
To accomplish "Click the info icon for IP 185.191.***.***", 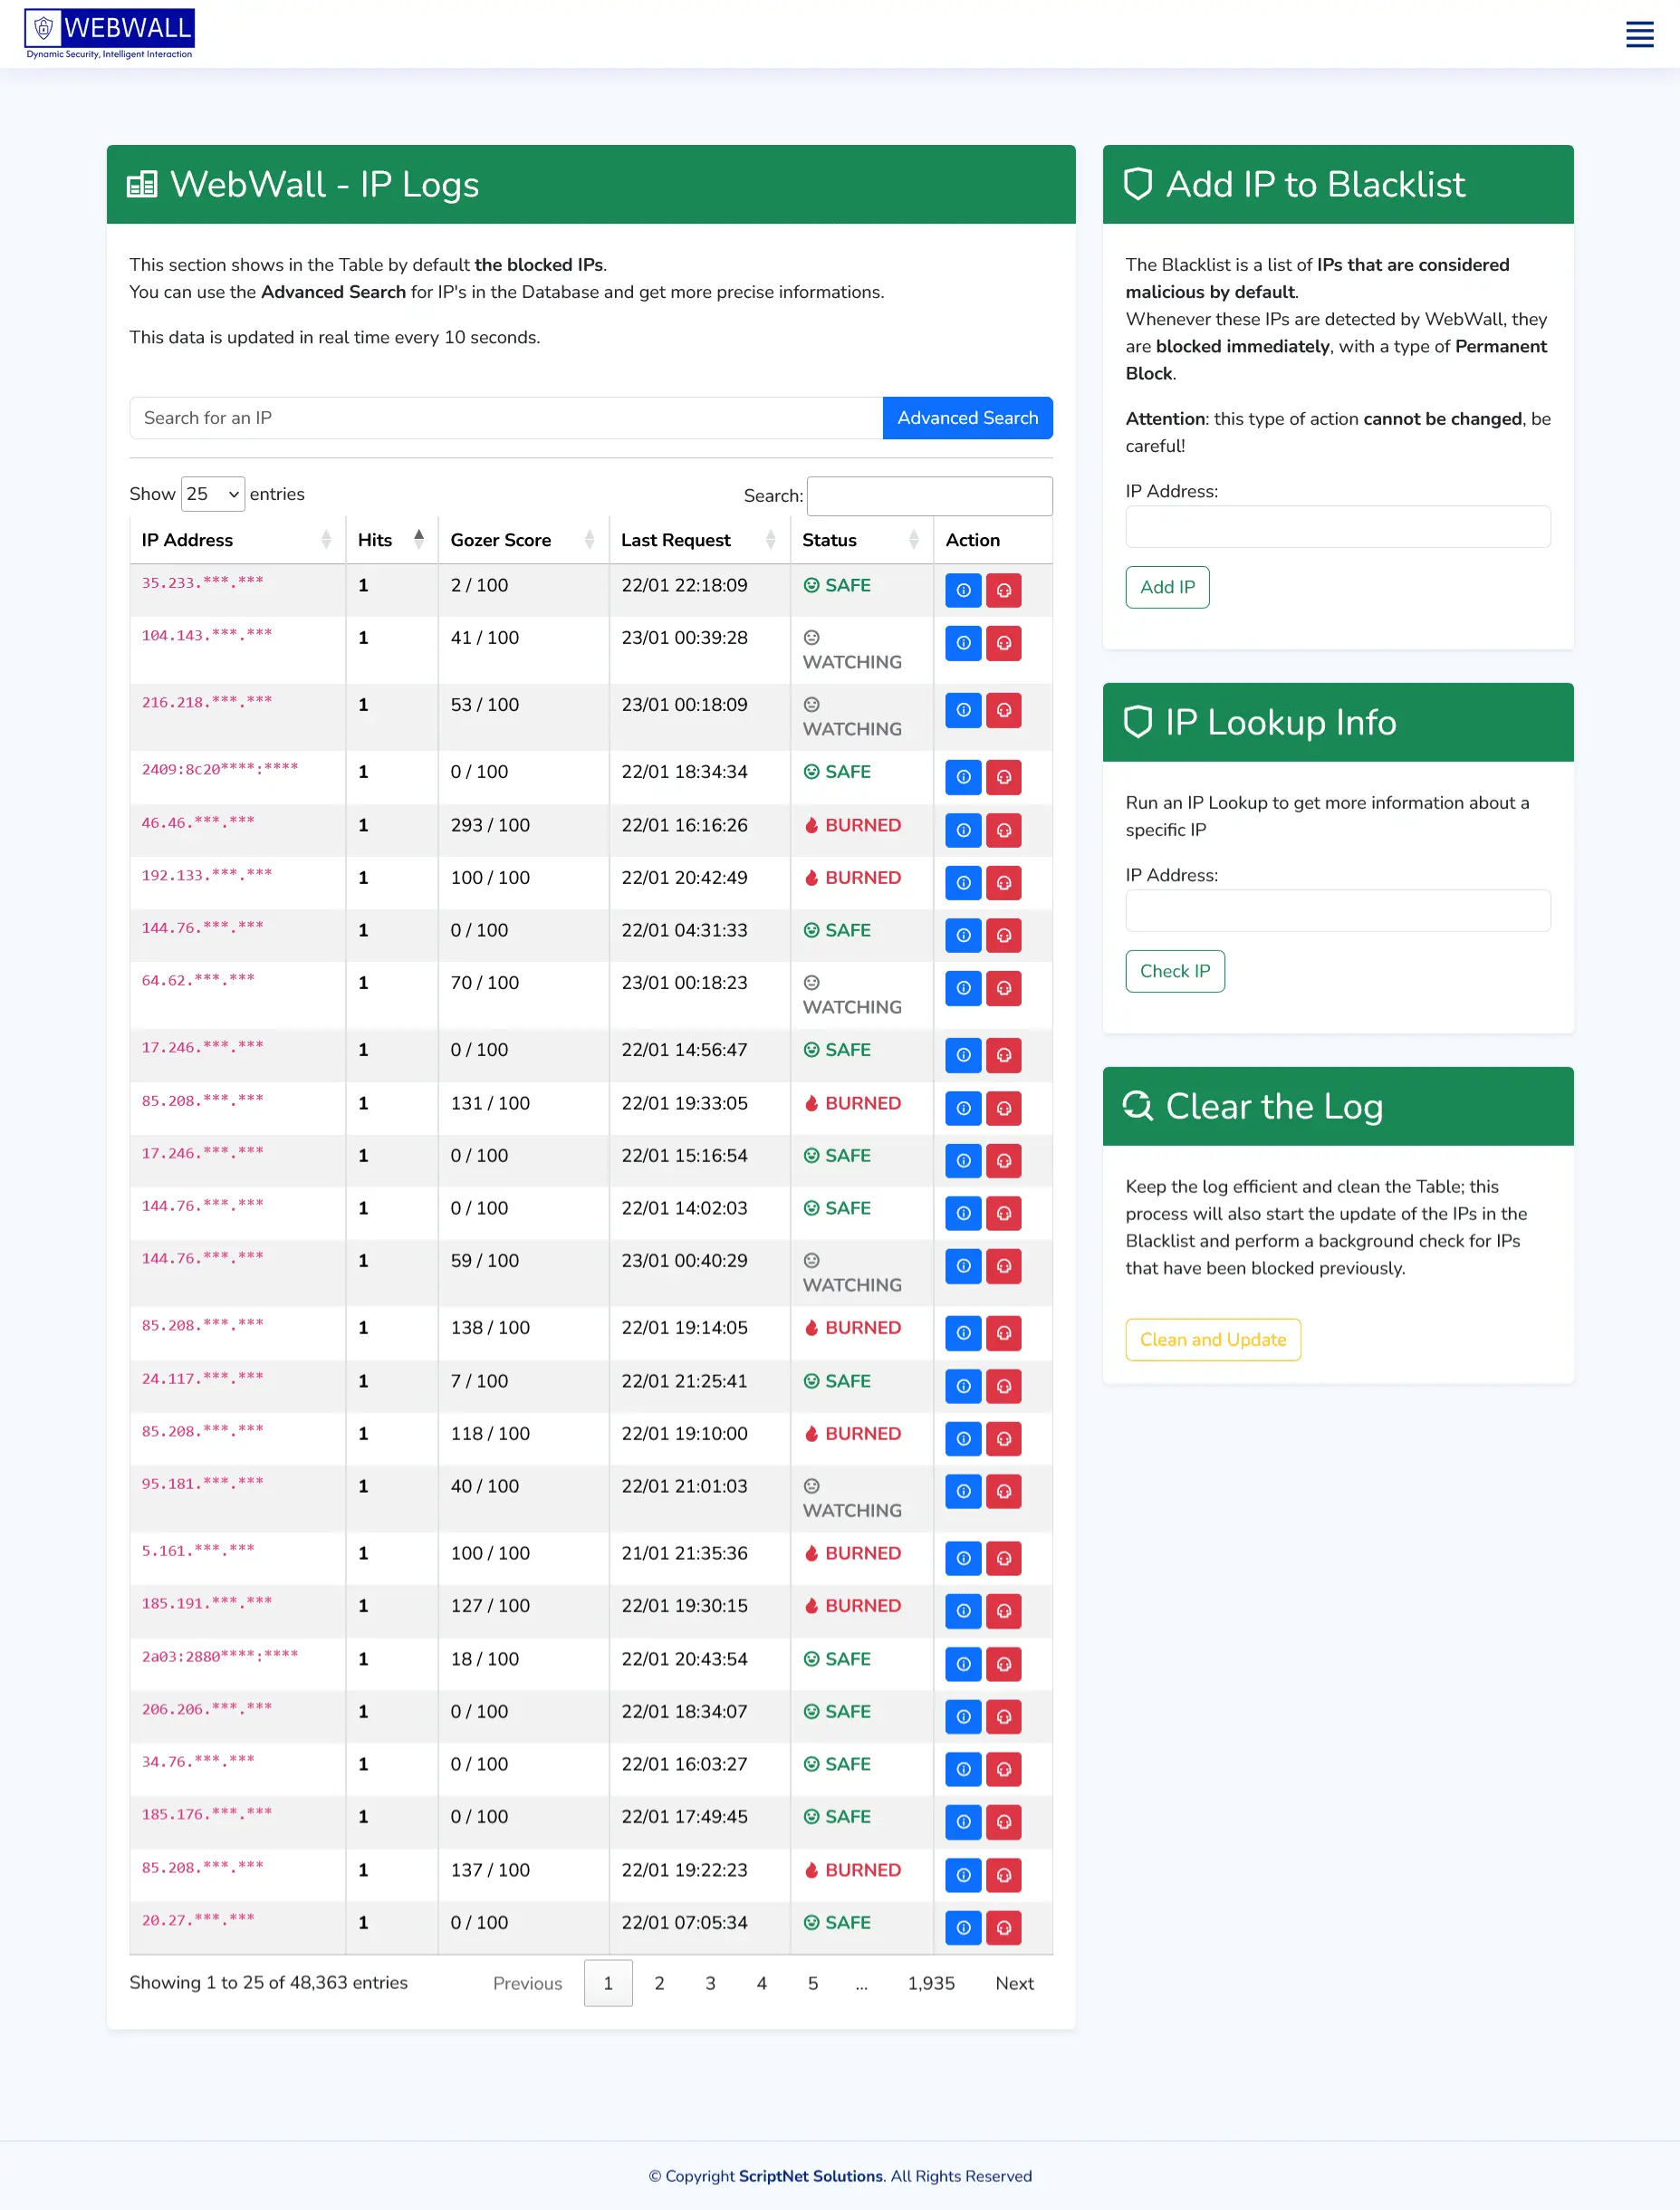I will pos(962,1611).
